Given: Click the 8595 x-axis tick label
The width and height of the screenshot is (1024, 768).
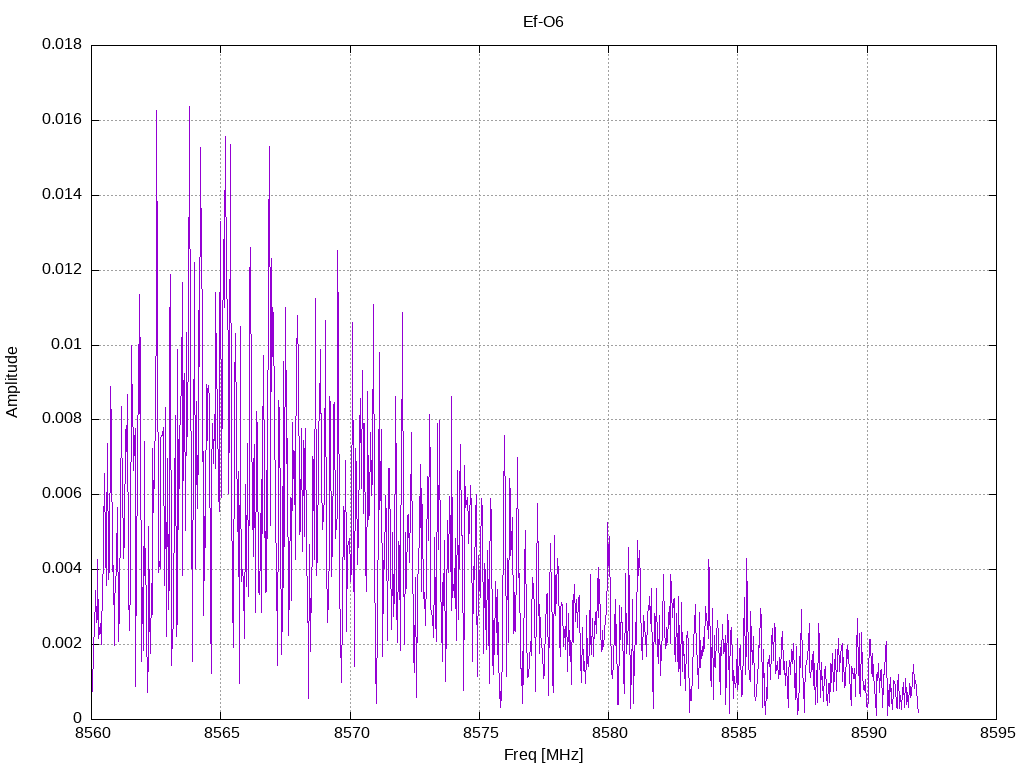Looking at the screenshot, I should point(997,733).
